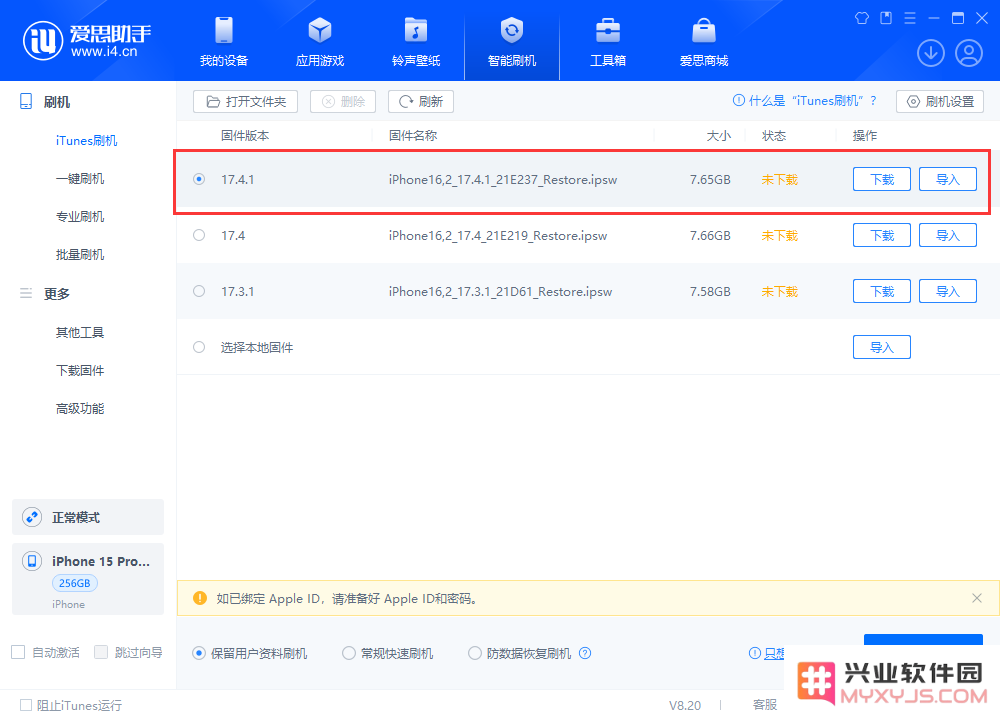Viewport: 1000px width, 720px height.
Task: Click the skin shirt icon in title bar
Action: click(x=862, y=18)
